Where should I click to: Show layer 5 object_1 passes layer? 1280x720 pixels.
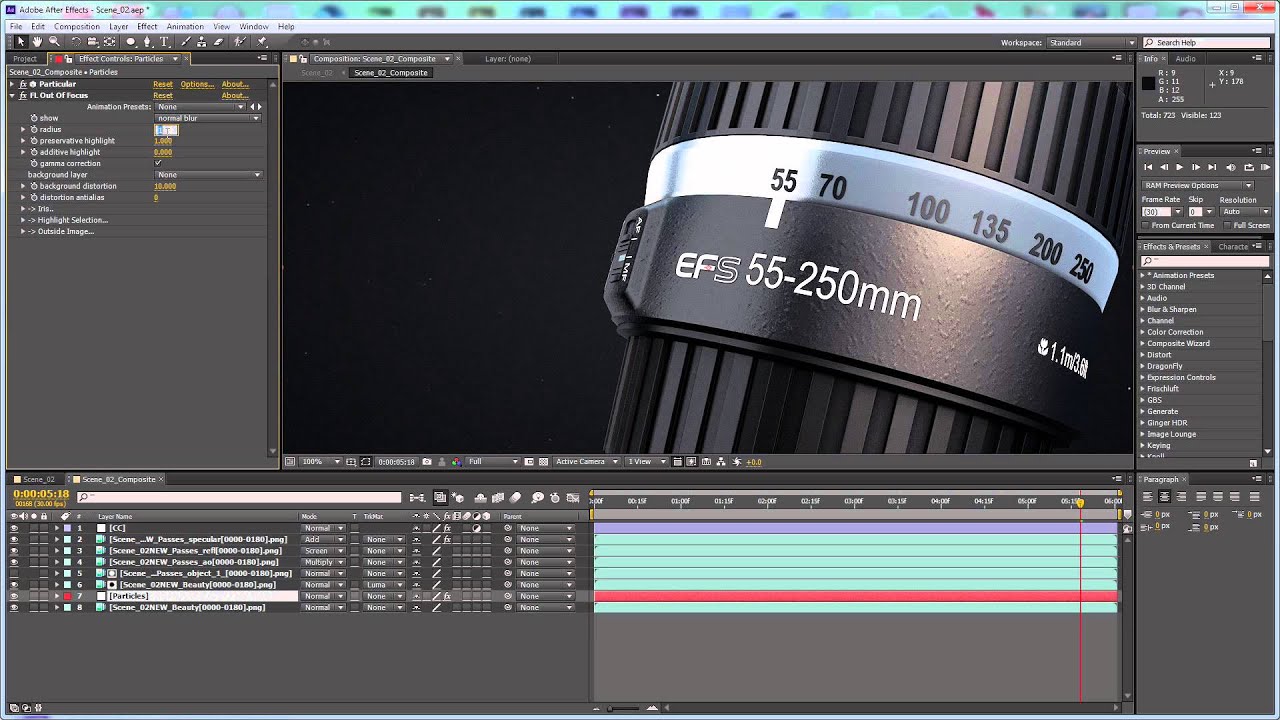pyautogui.click(x=14, y=573)
